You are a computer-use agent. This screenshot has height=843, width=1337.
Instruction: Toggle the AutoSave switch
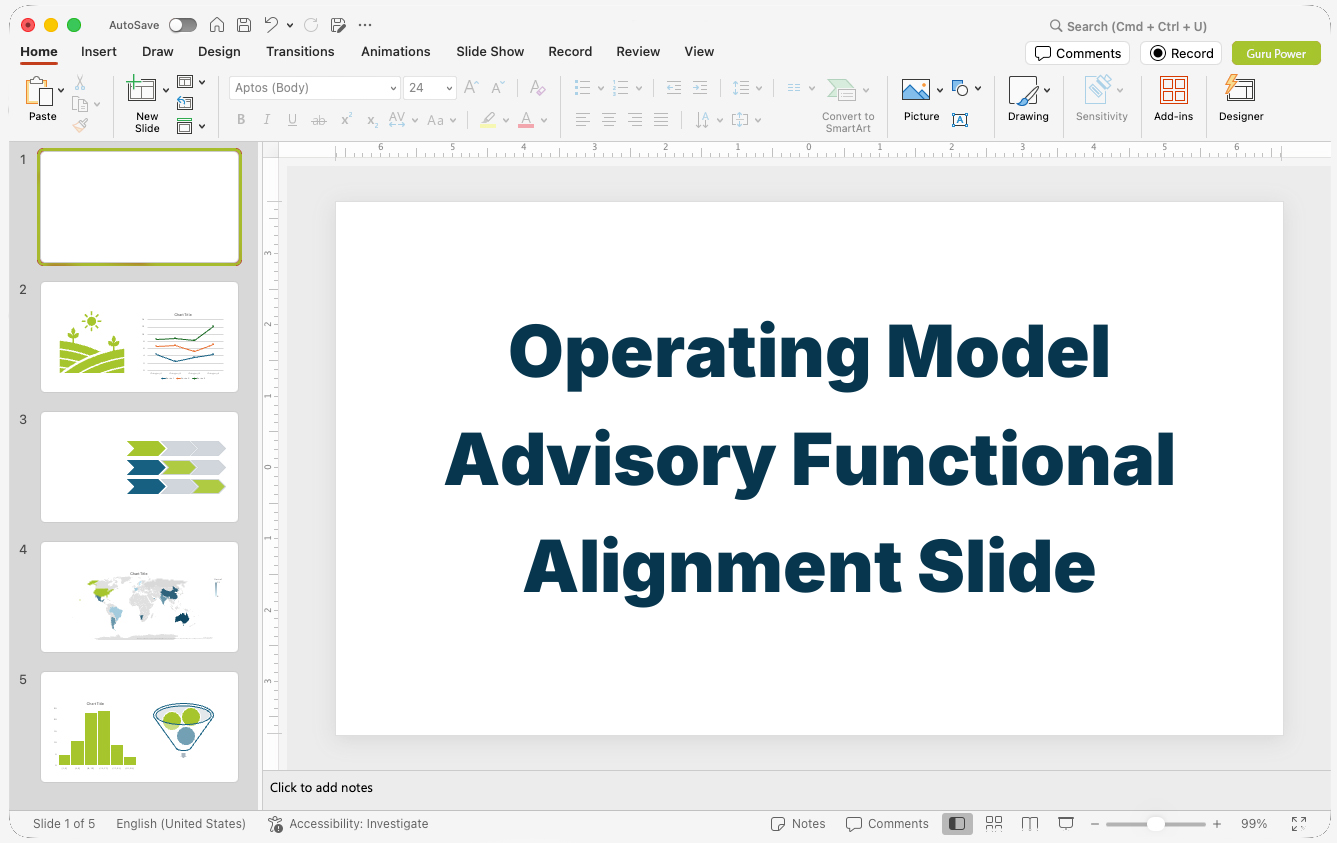click(183, 25)
